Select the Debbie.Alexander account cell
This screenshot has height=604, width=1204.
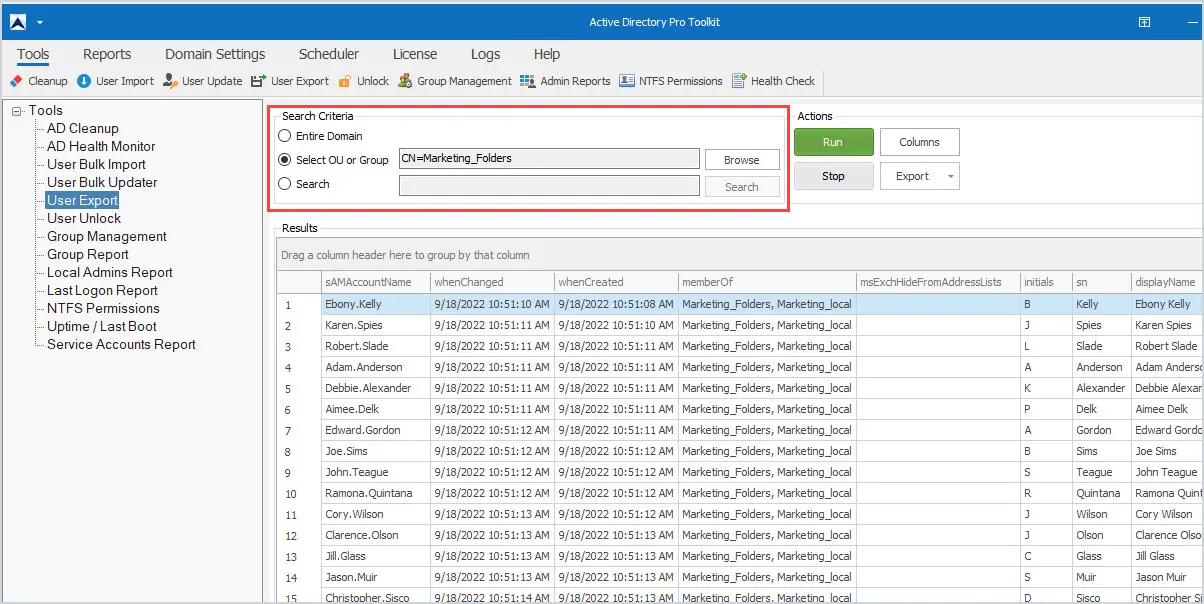coord(376,388)
